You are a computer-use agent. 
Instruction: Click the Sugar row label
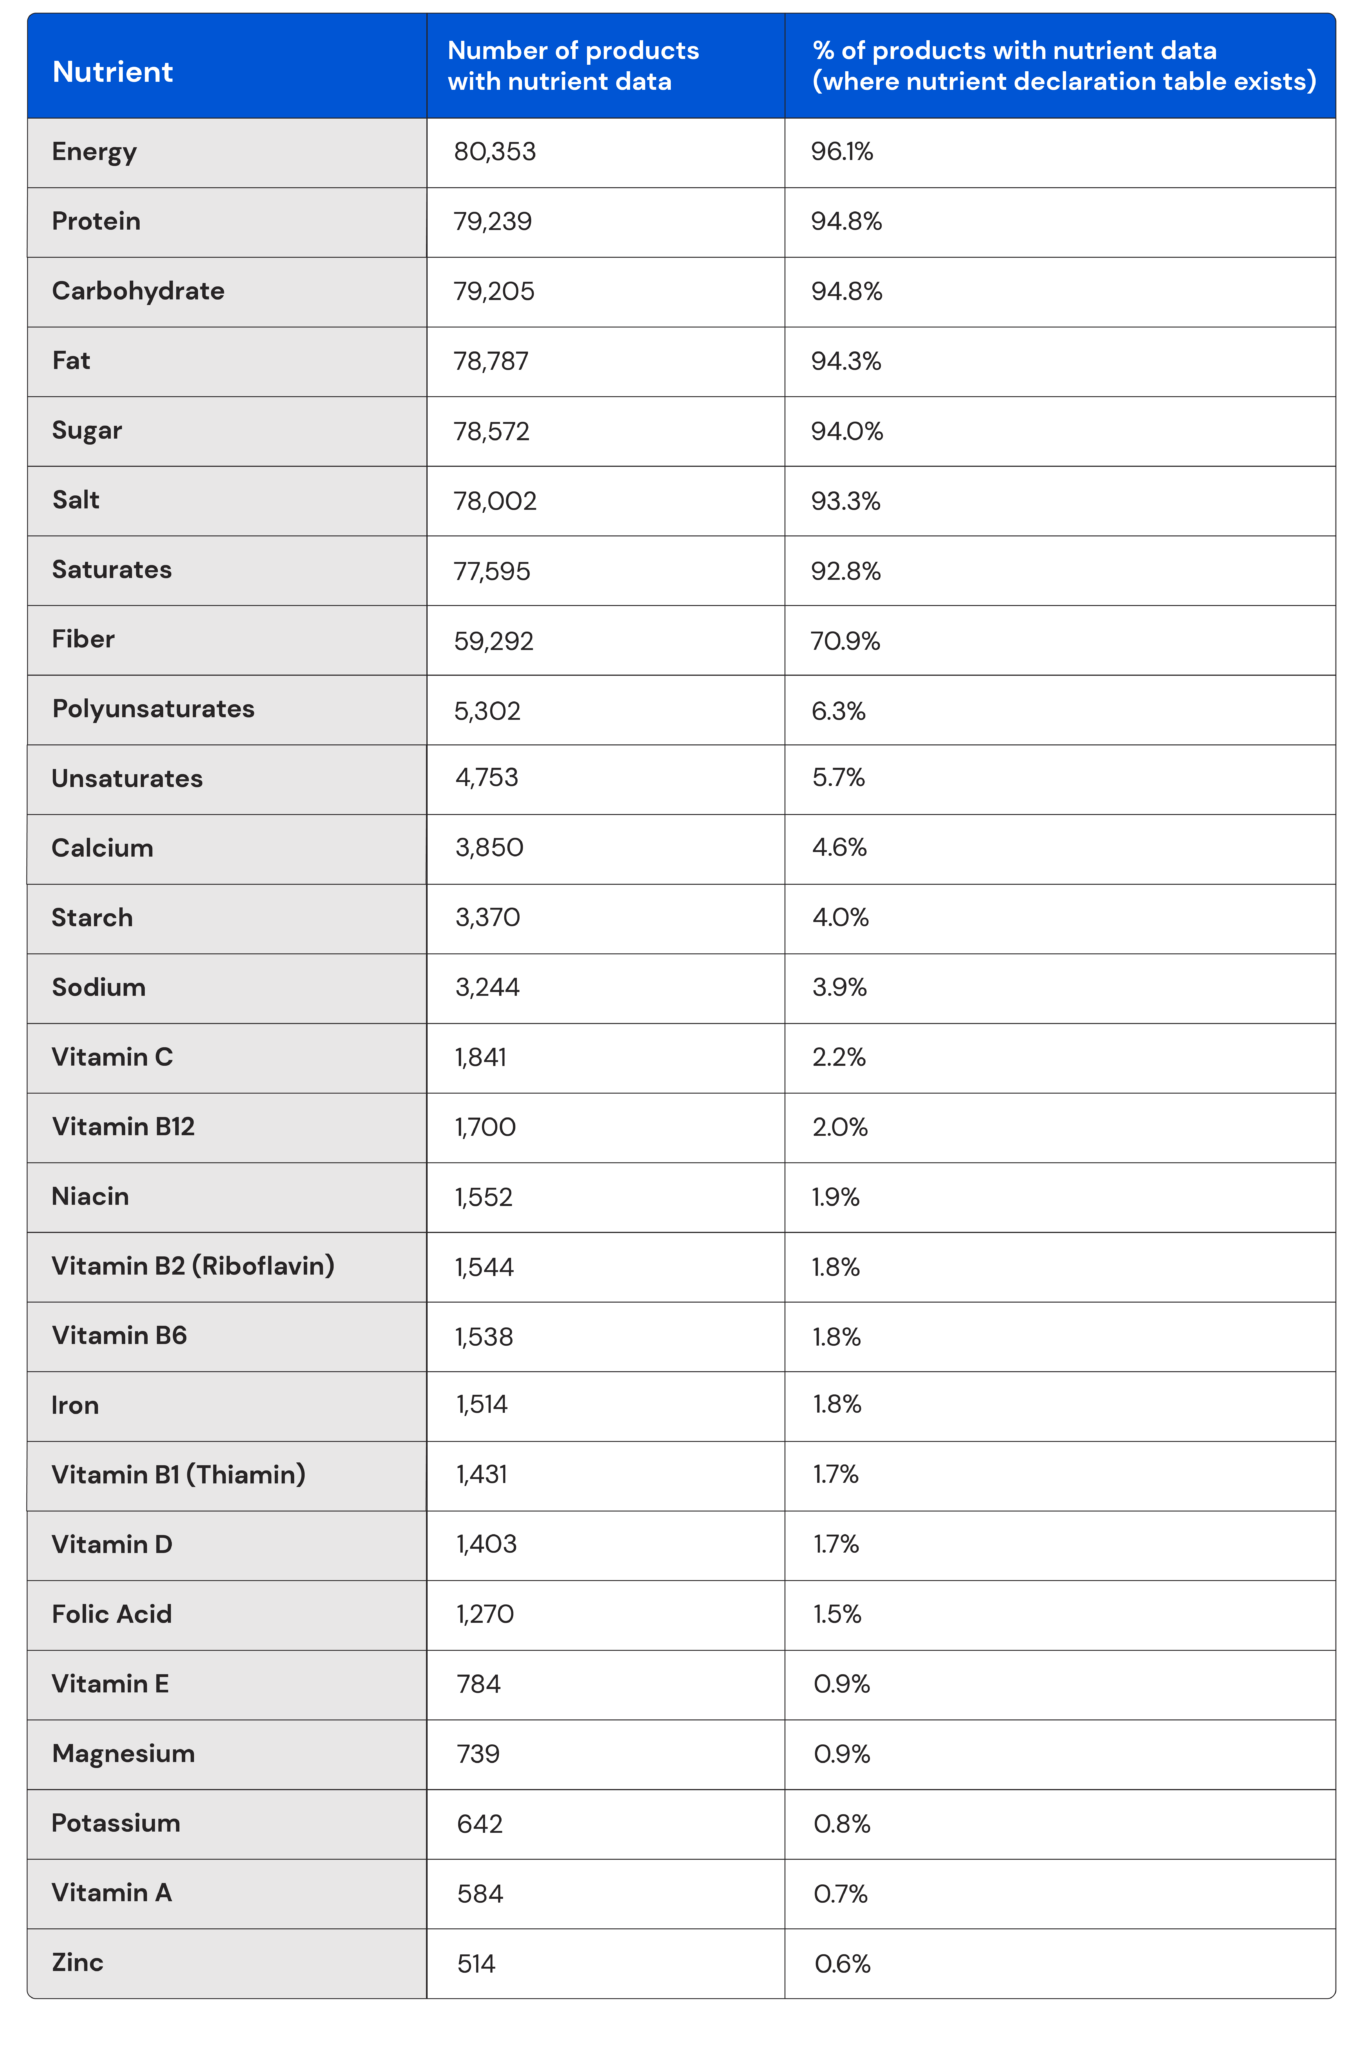[87, 431]
